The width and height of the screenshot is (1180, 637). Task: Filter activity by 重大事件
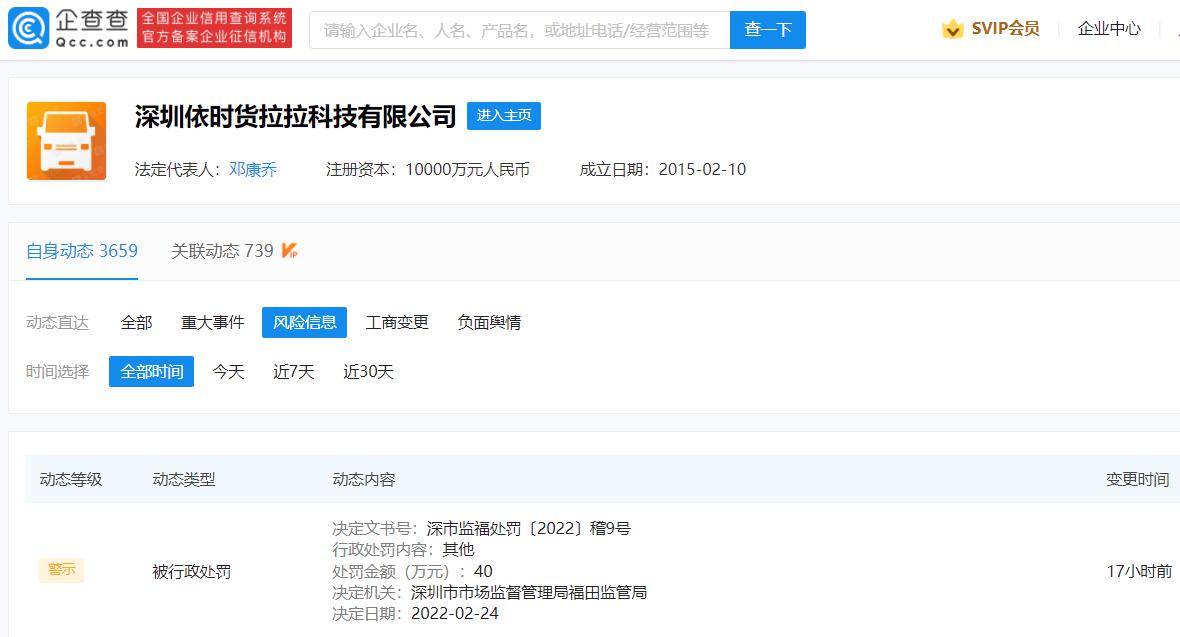[x=212, y=322]
